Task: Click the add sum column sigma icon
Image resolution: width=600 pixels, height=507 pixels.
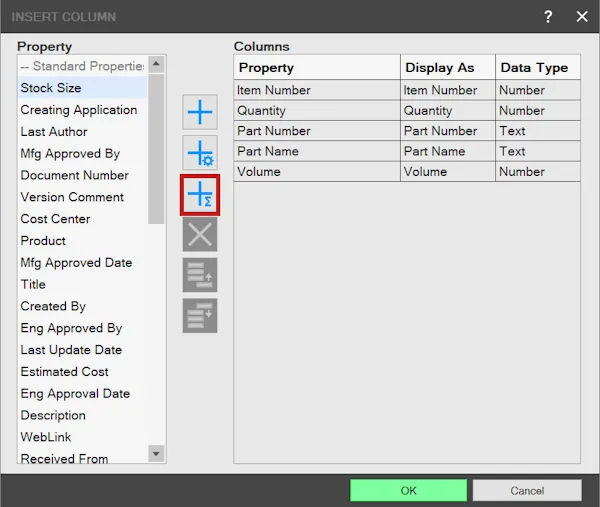Action: point(200,194)
